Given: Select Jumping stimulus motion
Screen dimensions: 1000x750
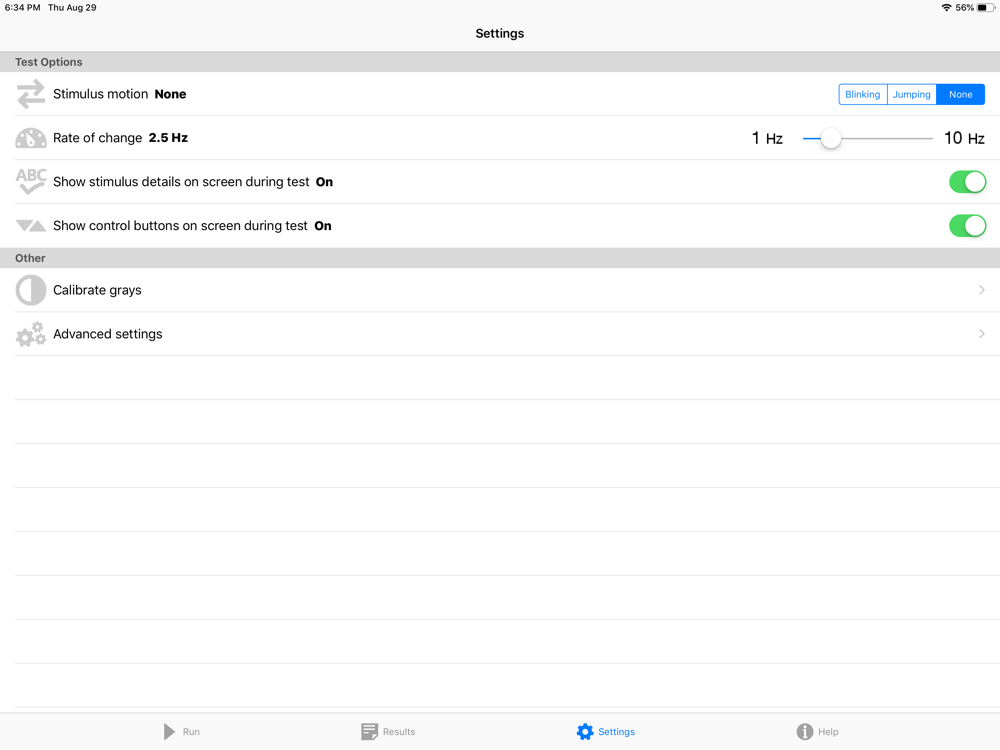Looking at the screenshot, I should 911,94.
